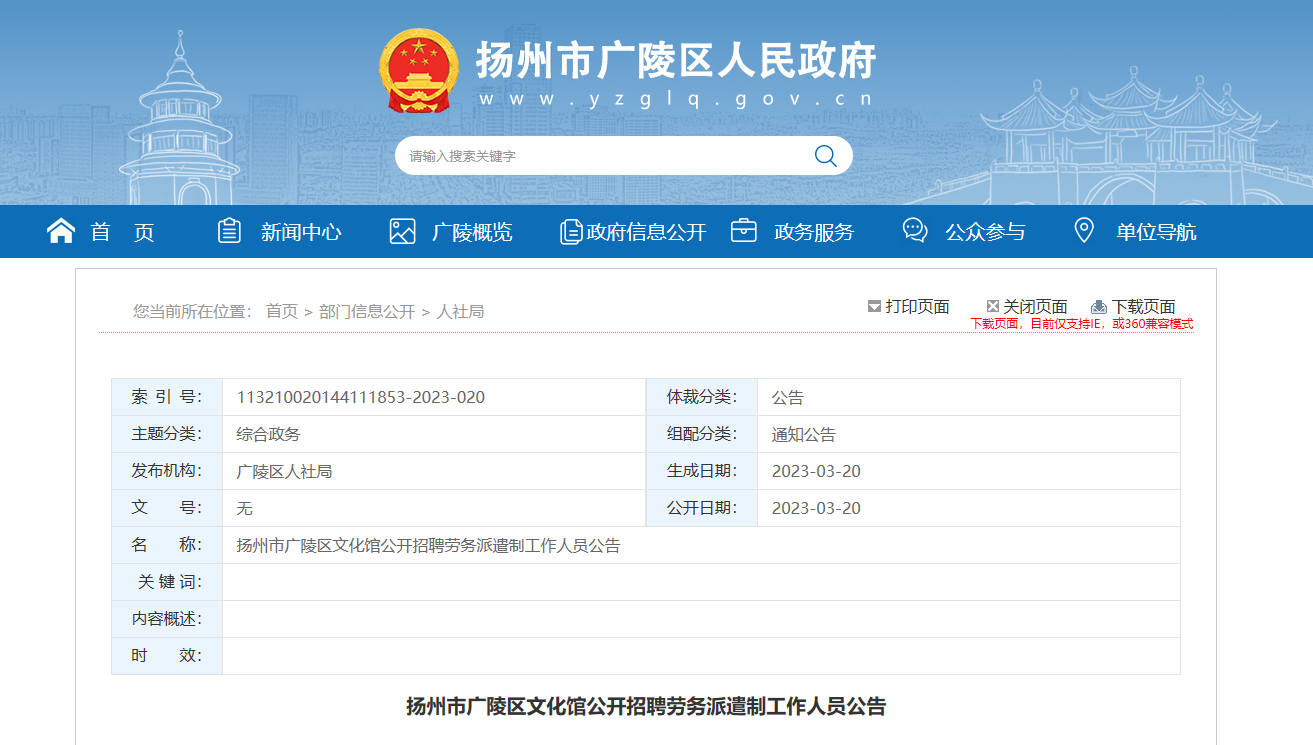Go to 公众参与 section
The height and width of the screenshot is (745, 1313).
(x=985, y=232)
